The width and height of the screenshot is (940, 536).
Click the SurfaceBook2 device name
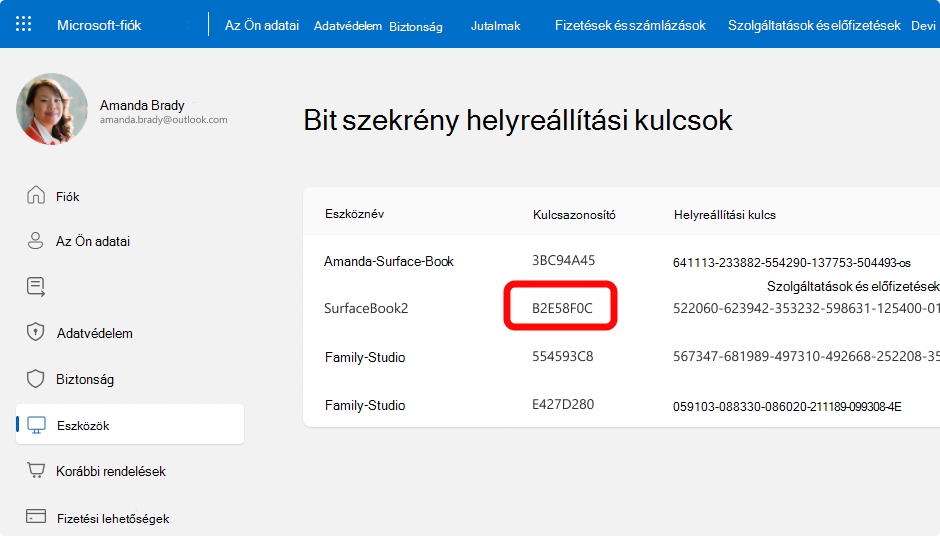[x=366, y=308]
